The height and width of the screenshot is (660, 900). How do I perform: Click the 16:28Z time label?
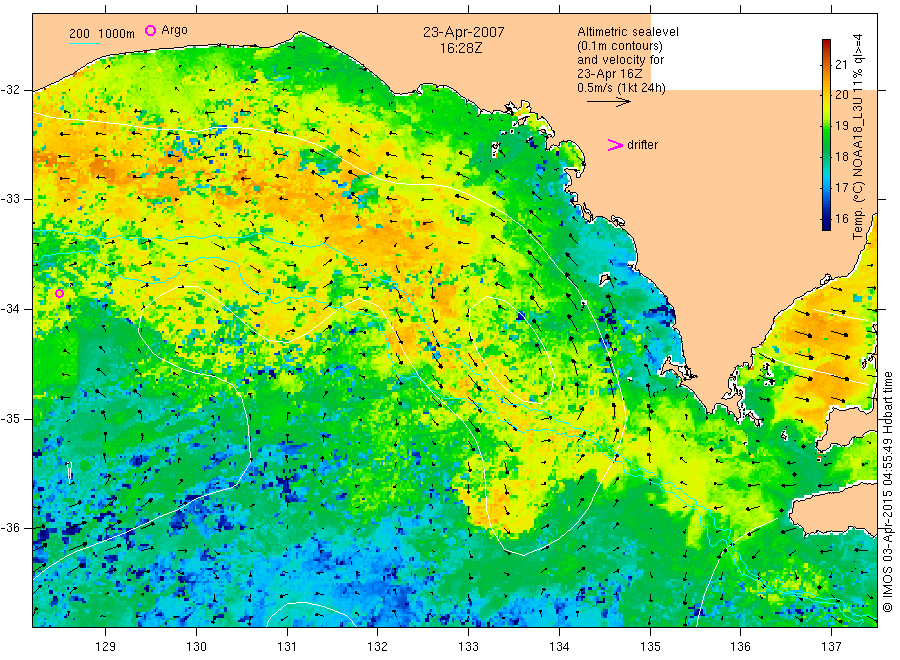(461, 49)
